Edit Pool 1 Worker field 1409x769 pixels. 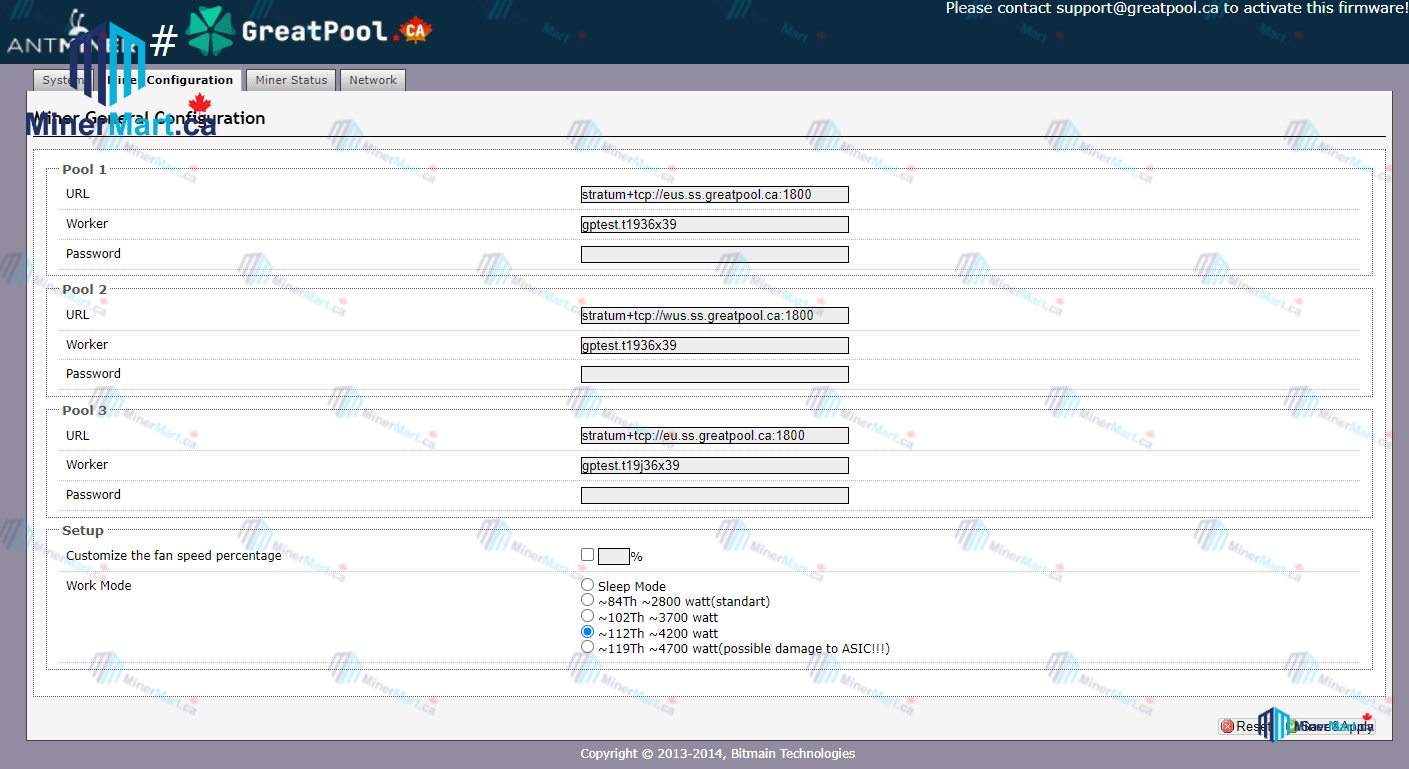coord(714,224)
